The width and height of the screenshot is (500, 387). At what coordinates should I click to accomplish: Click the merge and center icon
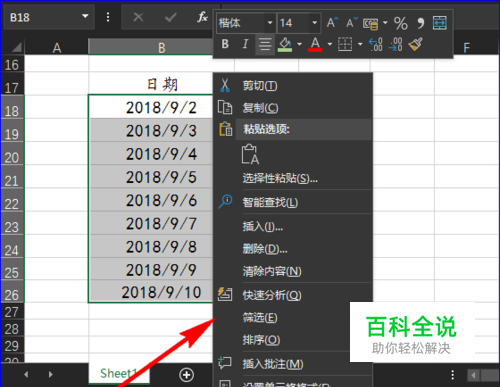click(440, 23)
